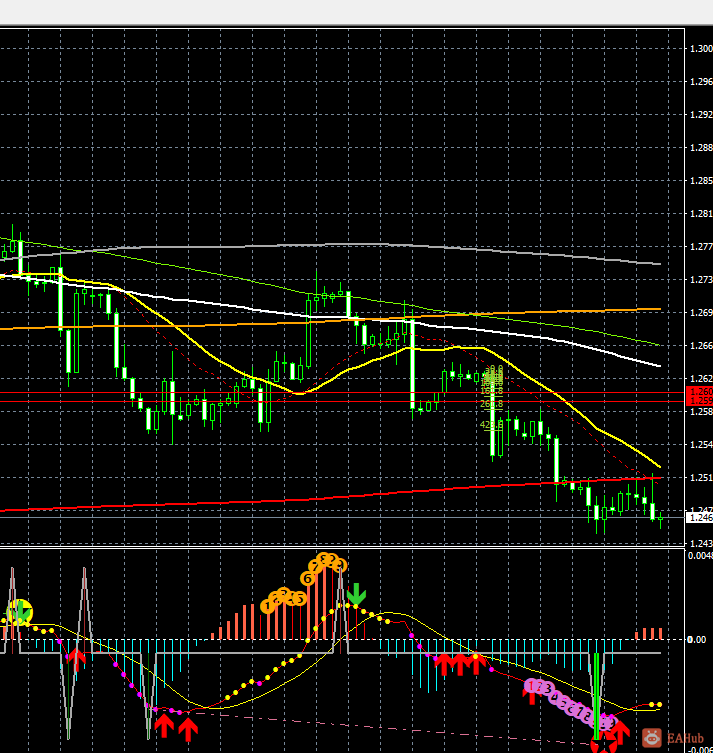713x753 pixels.
Task: Click the 1.296 price scale value
Action: (x=701, y=82)
